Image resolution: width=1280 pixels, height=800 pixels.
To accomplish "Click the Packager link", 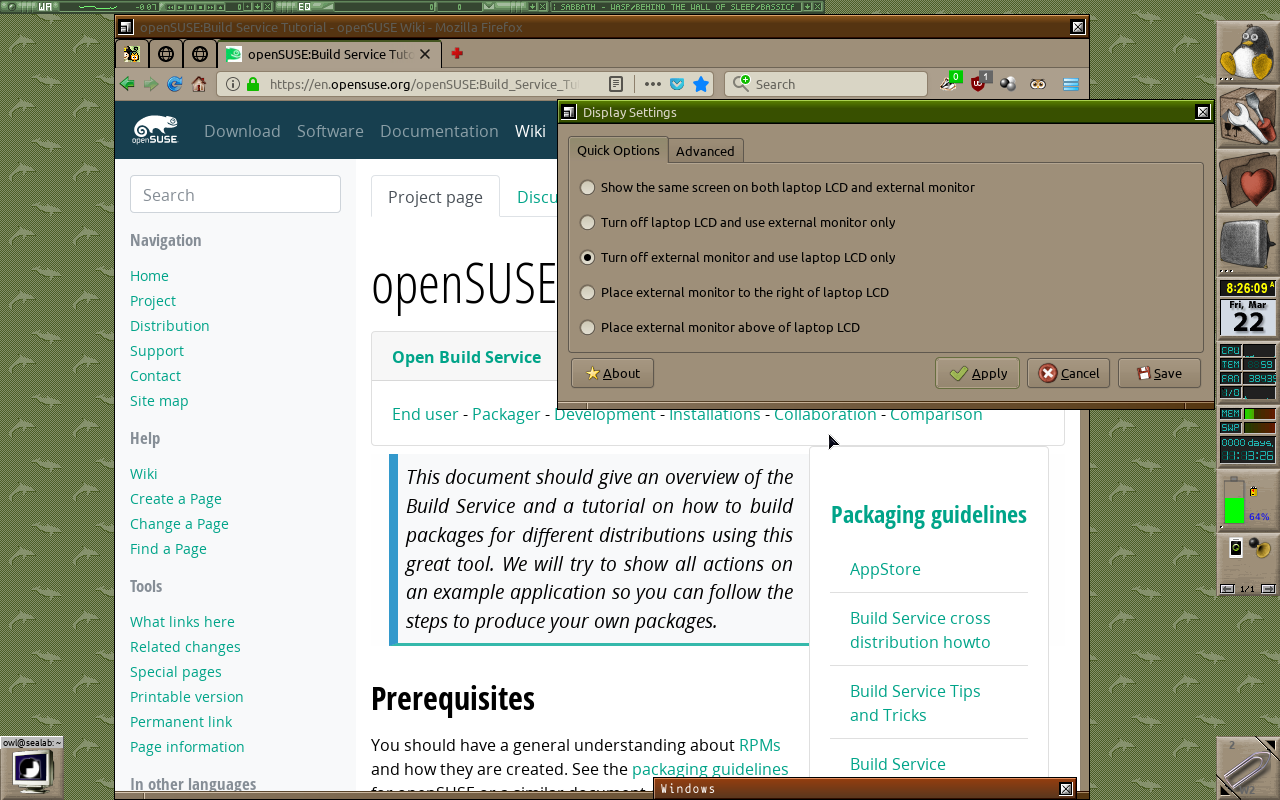I will [x=506, y=414].
